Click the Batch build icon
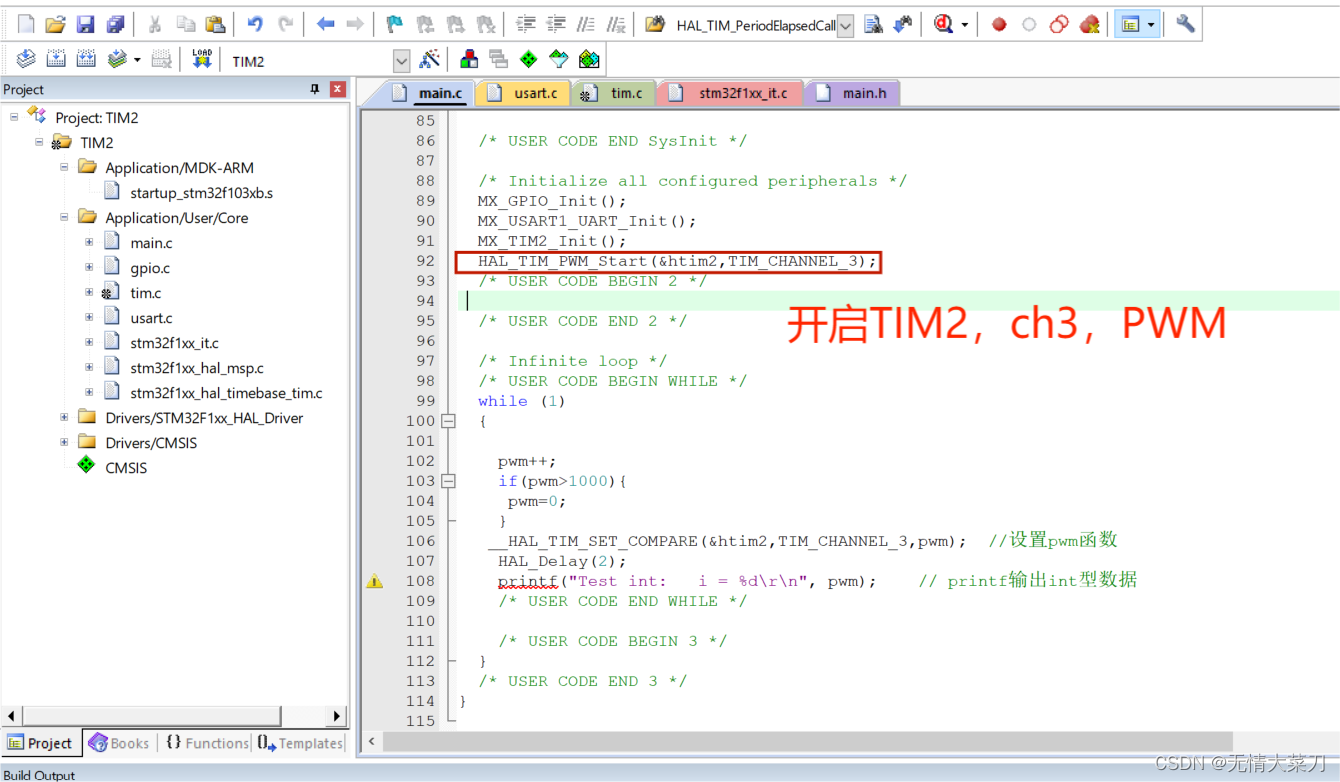 [117, 60]
